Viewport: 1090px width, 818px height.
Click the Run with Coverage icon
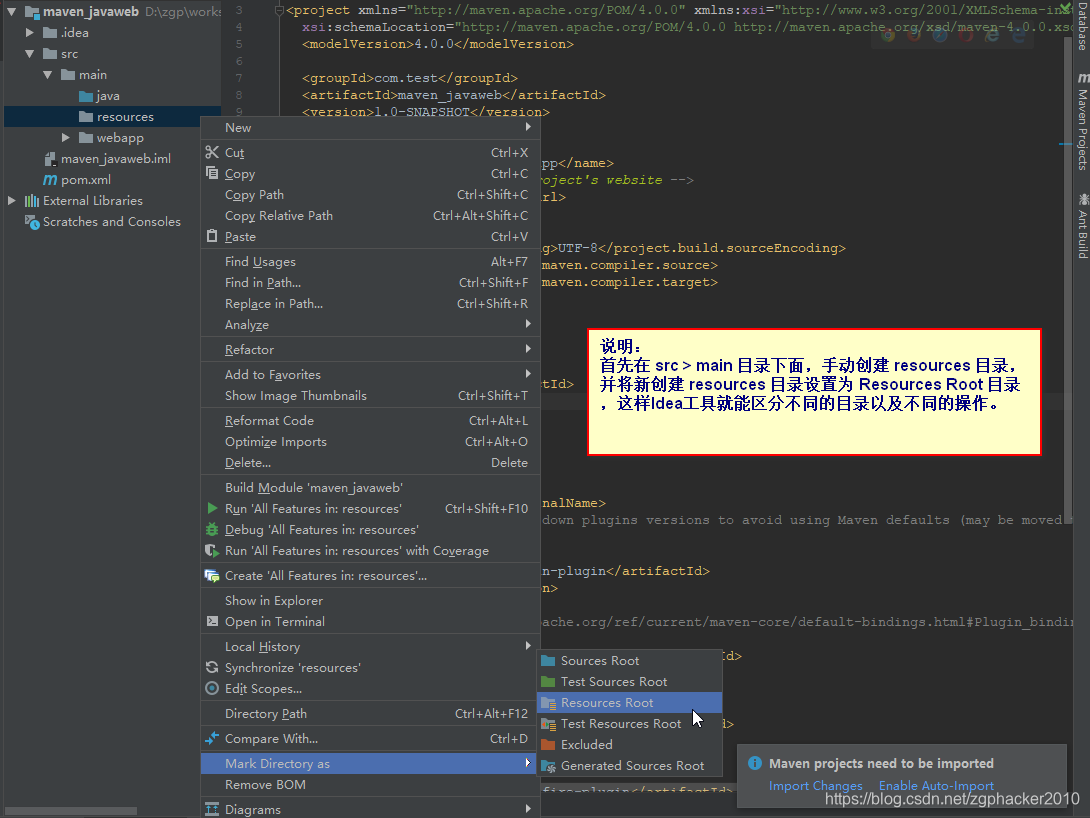212,550
